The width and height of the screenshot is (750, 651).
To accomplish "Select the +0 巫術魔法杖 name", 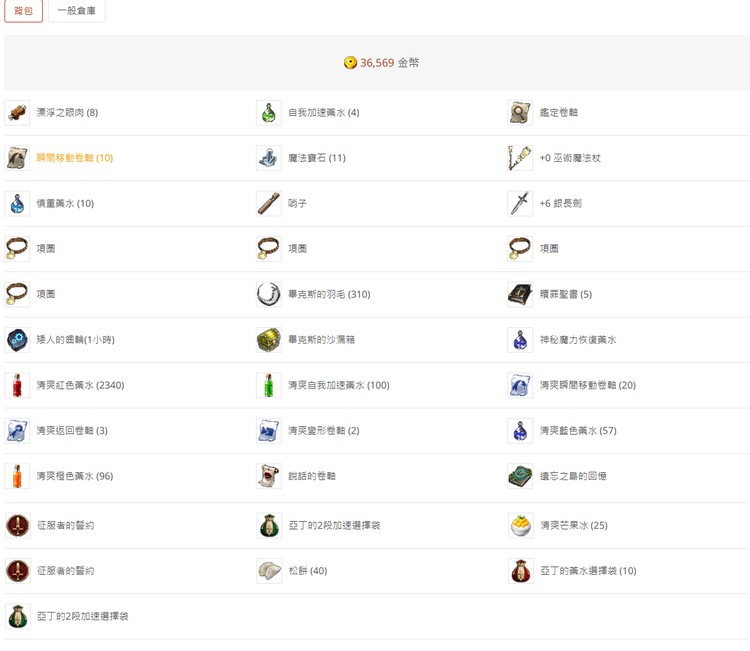I will pyautogui.click(x=570, y=158).
